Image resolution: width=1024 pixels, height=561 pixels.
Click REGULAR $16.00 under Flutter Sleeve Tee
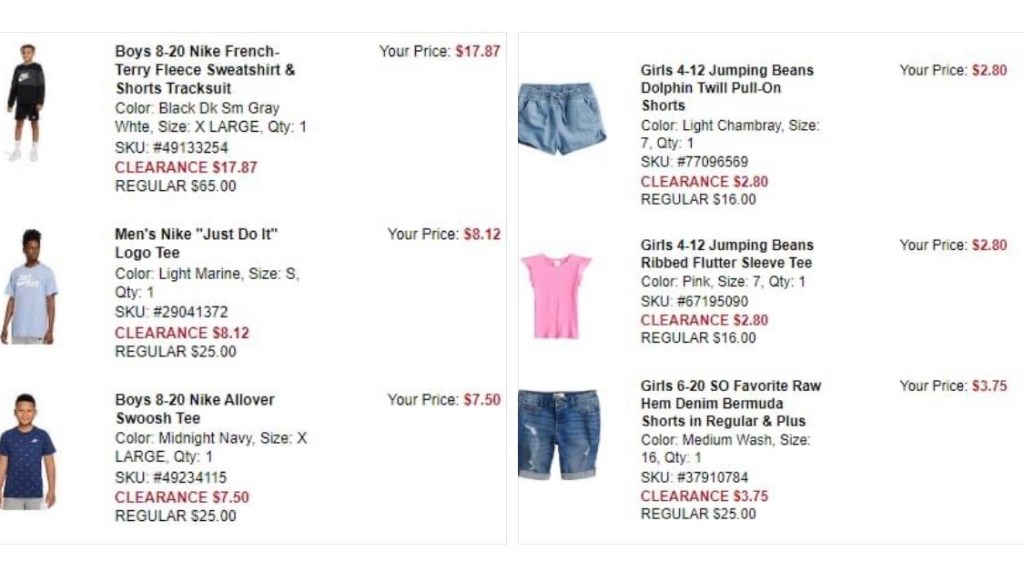point(698,338)
